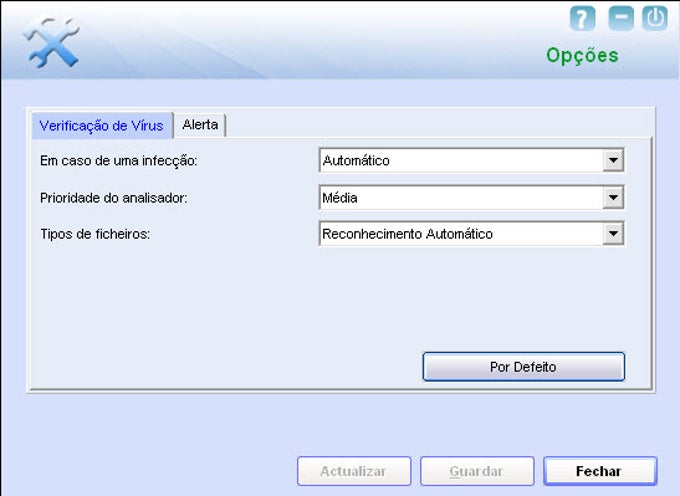Click the Por Defeito button
This screenshot has width=680, height=496.
tap(523, 367)
